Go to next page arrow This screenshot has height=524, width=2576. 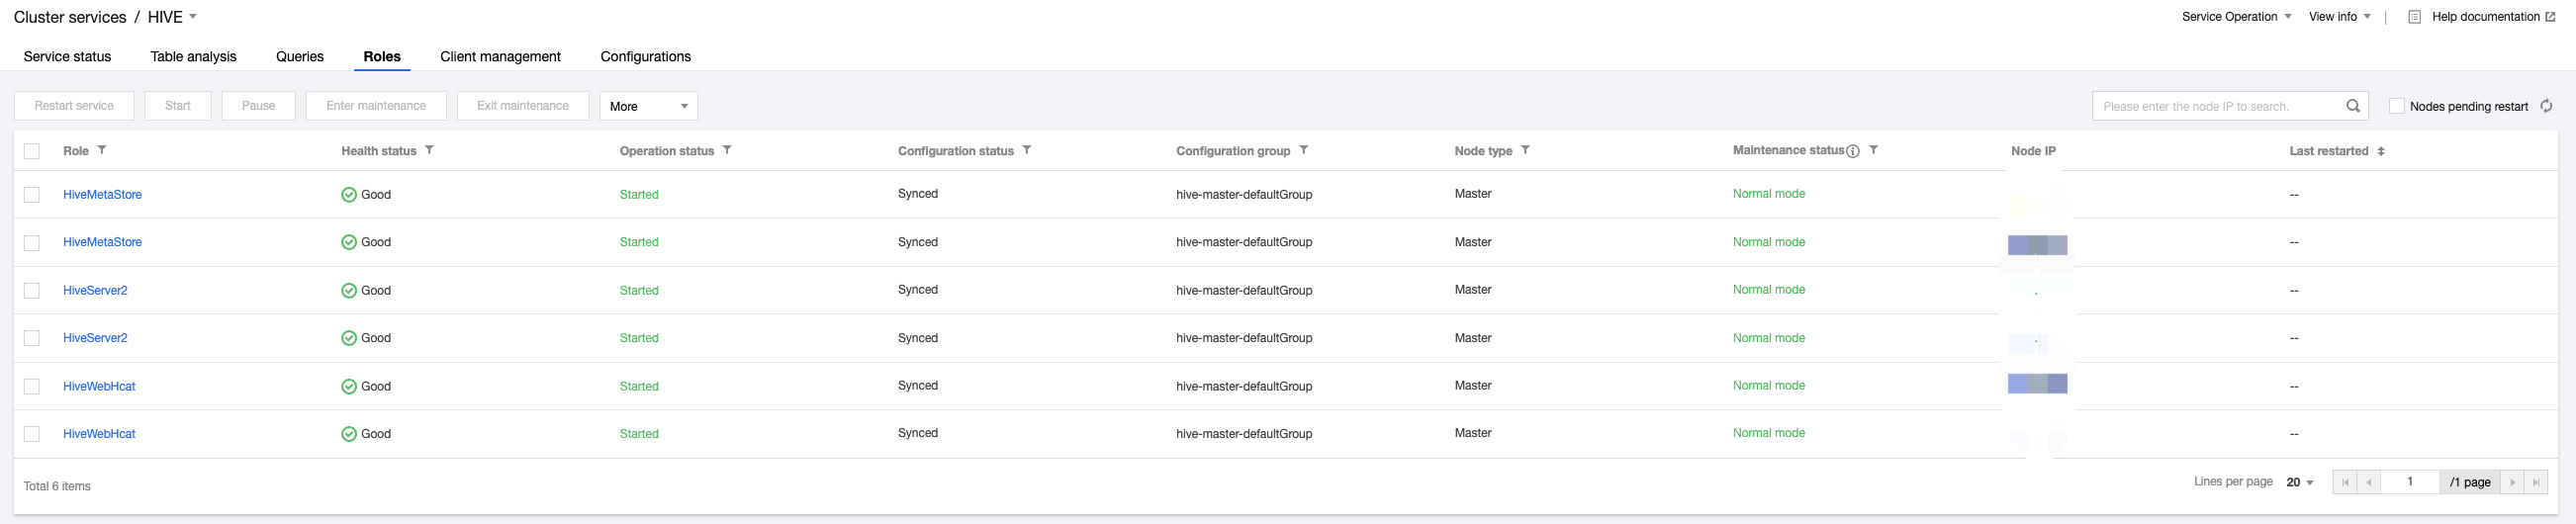point(2512,482)
